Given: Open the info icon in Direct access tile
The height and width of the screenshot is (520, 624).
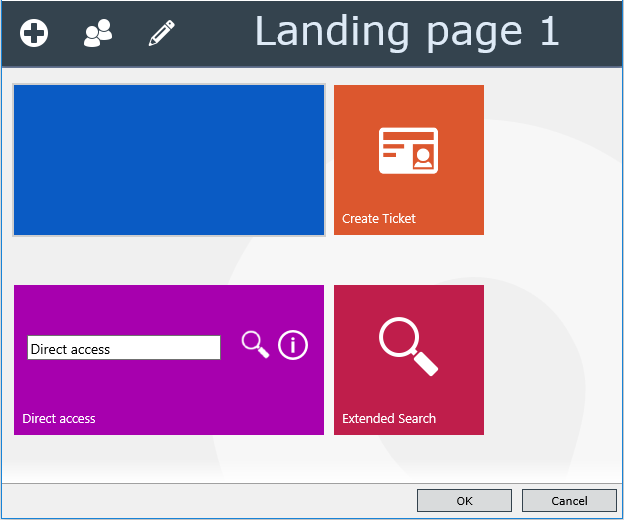Looking at the screenshot, I should coord(293,345).
